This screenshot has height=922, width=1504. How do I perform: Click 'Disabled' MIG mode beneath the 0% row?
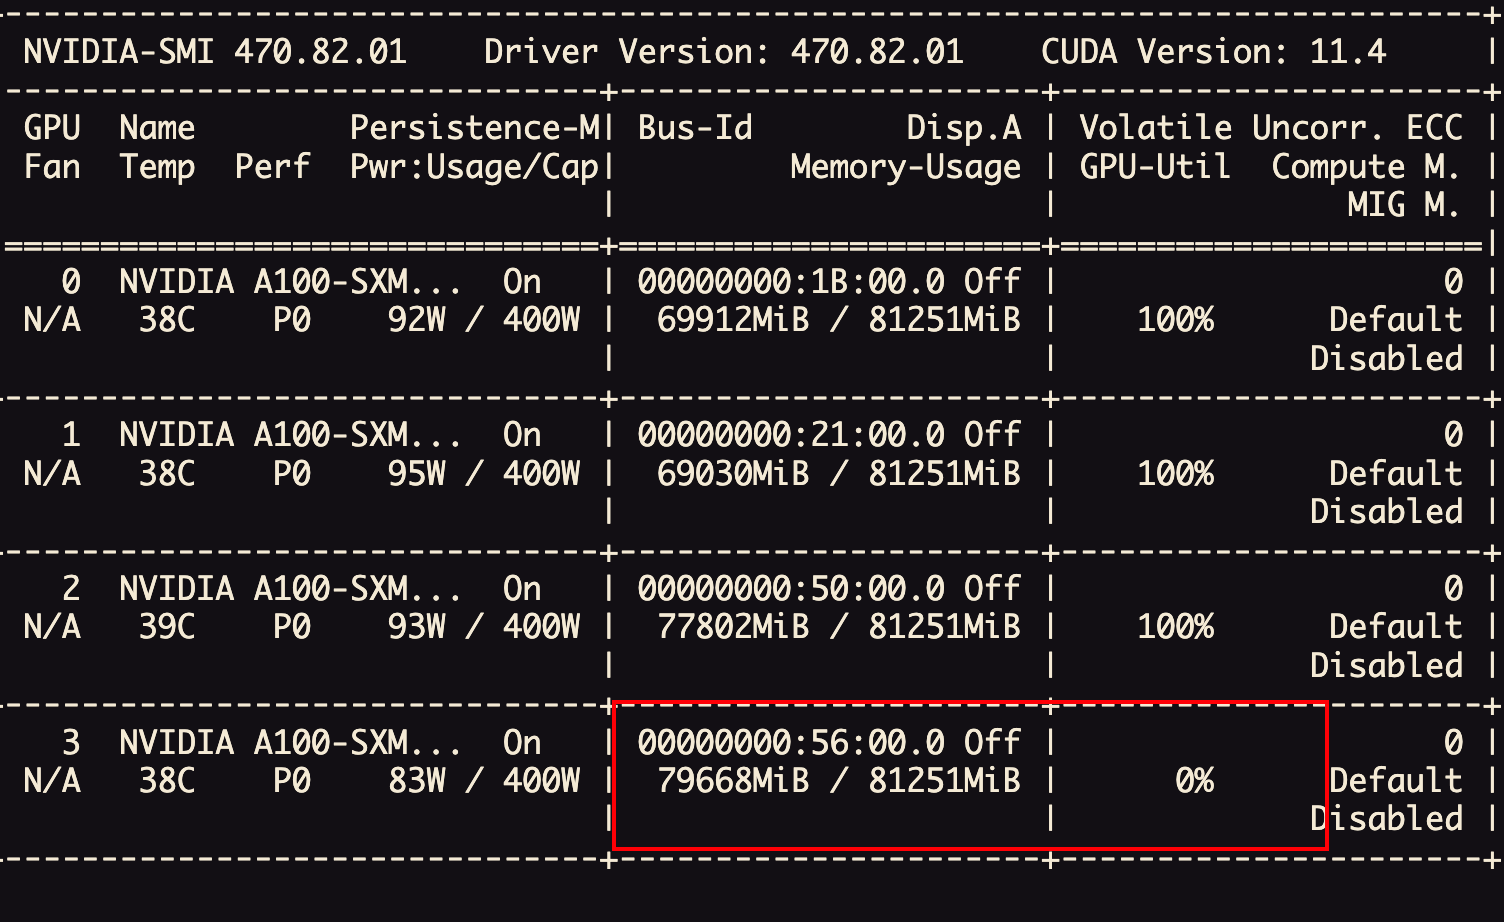click(1386, 818)
